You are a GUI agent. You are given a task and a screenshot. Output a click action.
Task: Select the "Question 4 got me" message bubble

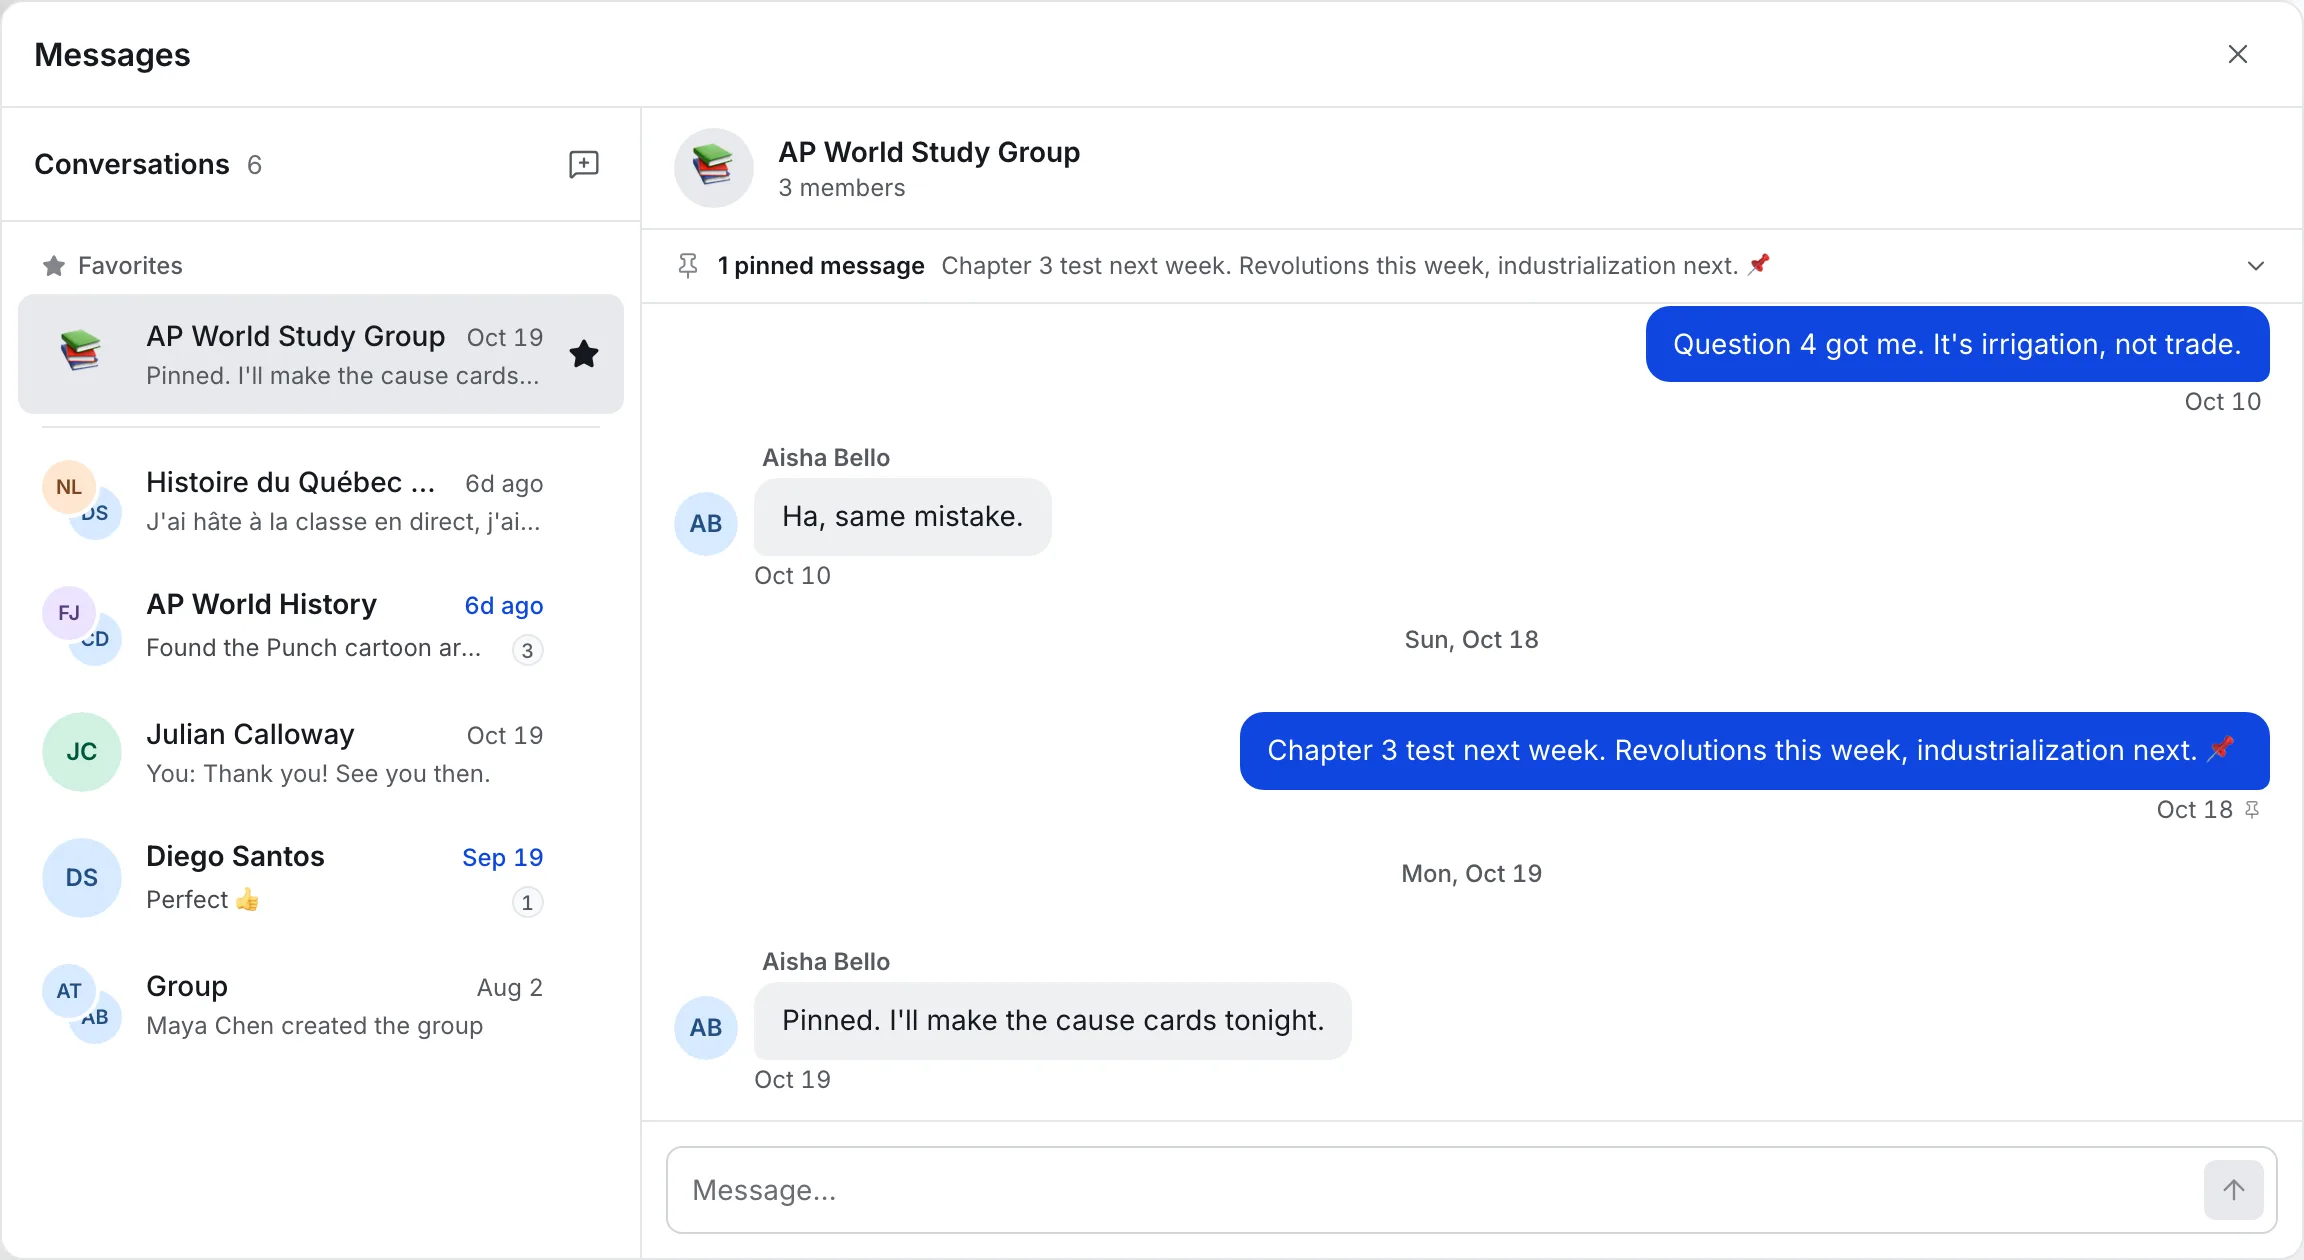tap(1957, 344)
